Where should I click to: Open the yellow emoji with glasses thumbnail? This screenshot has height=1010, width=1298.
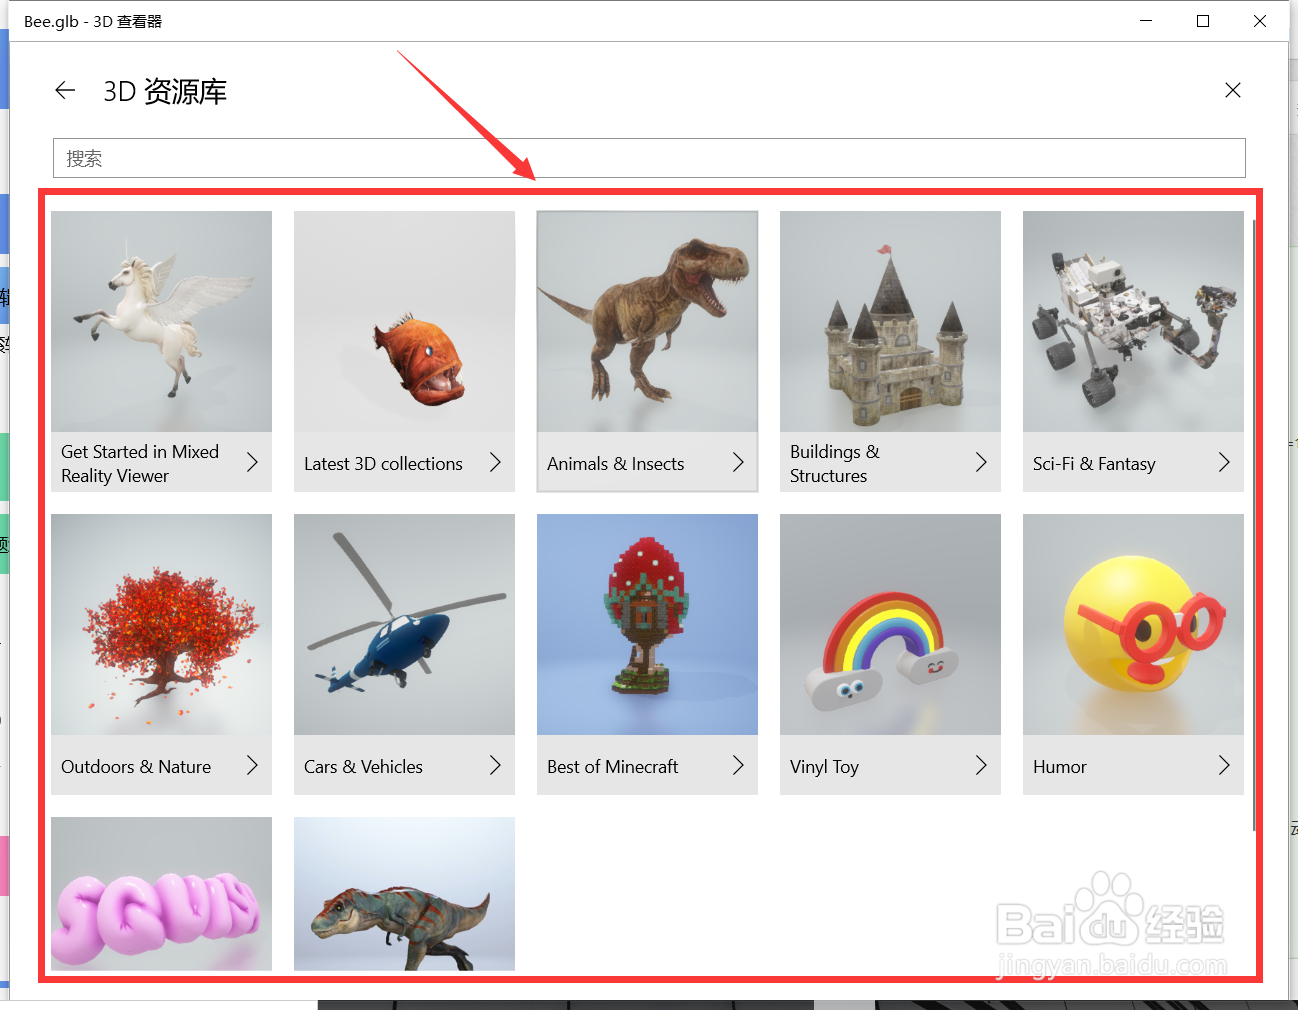(1133, 624)
